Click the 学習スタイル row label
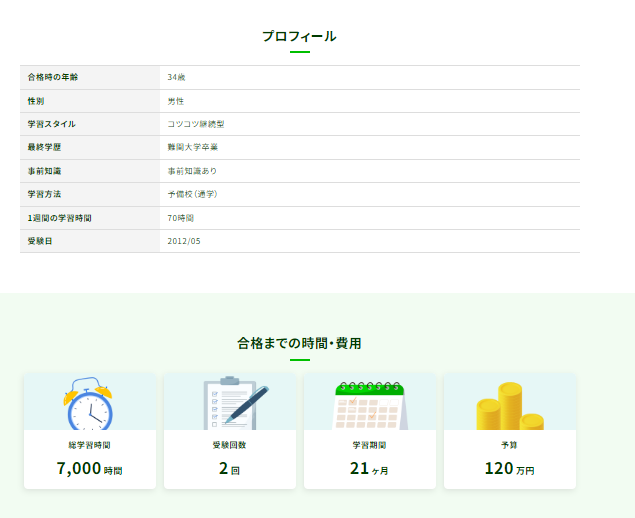635x518 pixels. coord(51,124)
